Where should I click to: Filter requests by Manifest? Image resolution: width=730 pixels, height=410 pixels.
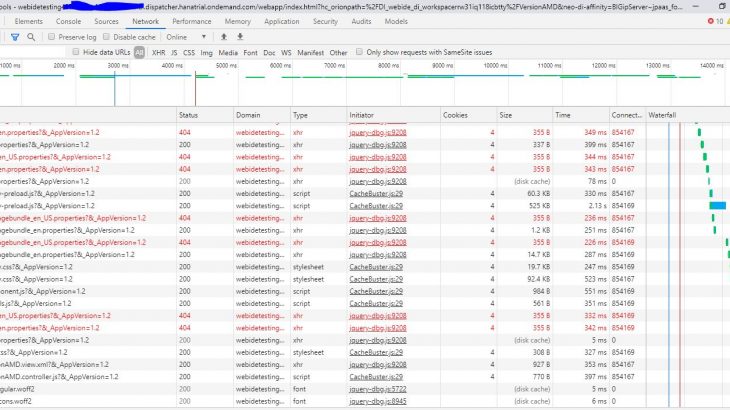[x=311, y=53]
